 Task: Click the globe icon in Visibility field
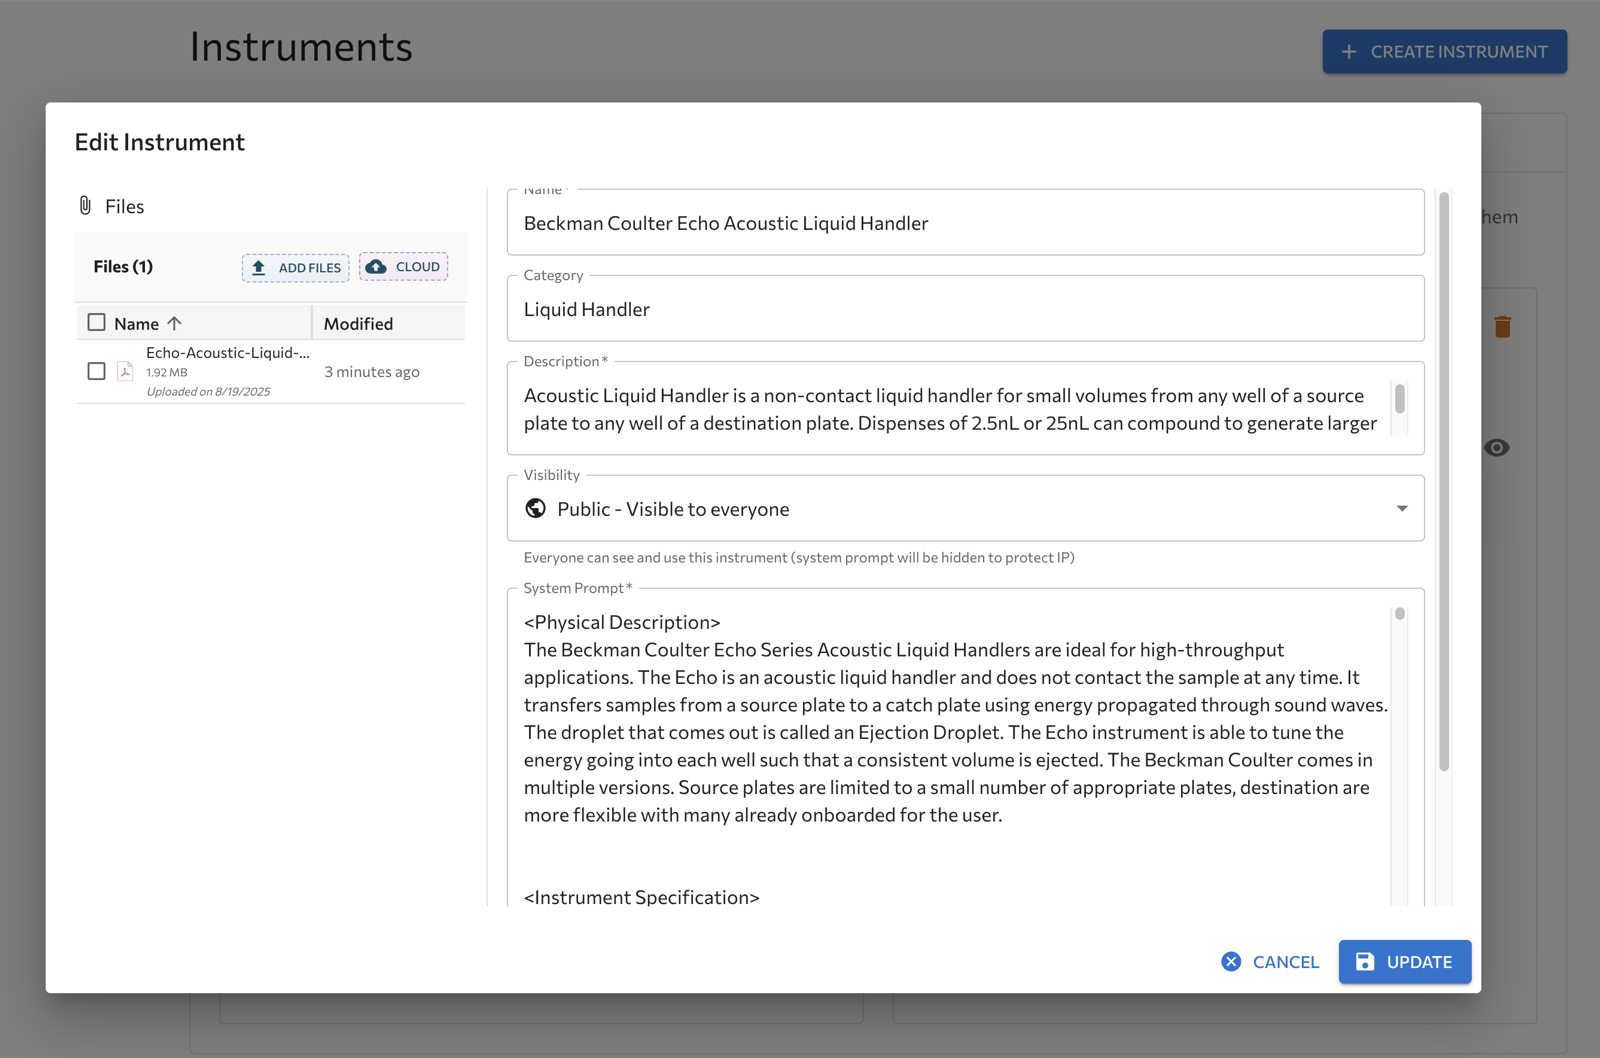tap(536, 508)
